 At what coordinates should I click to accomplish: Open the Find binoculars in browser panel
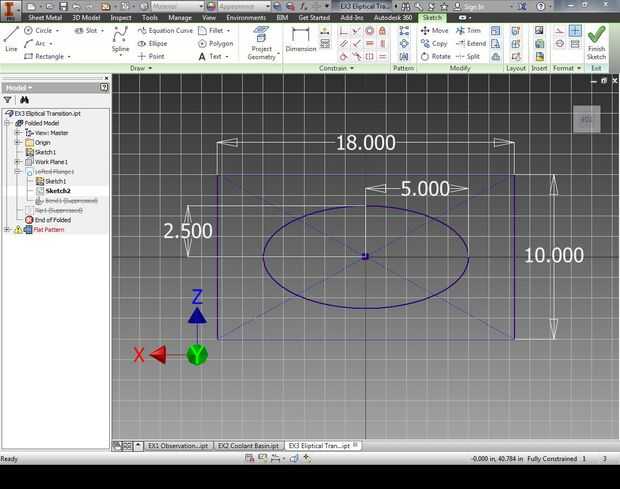pos(24,100)
